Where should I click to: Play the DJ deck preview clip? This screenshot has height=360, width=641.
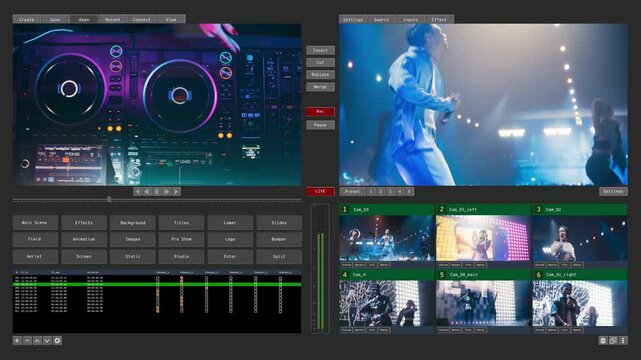coord(166,191)
